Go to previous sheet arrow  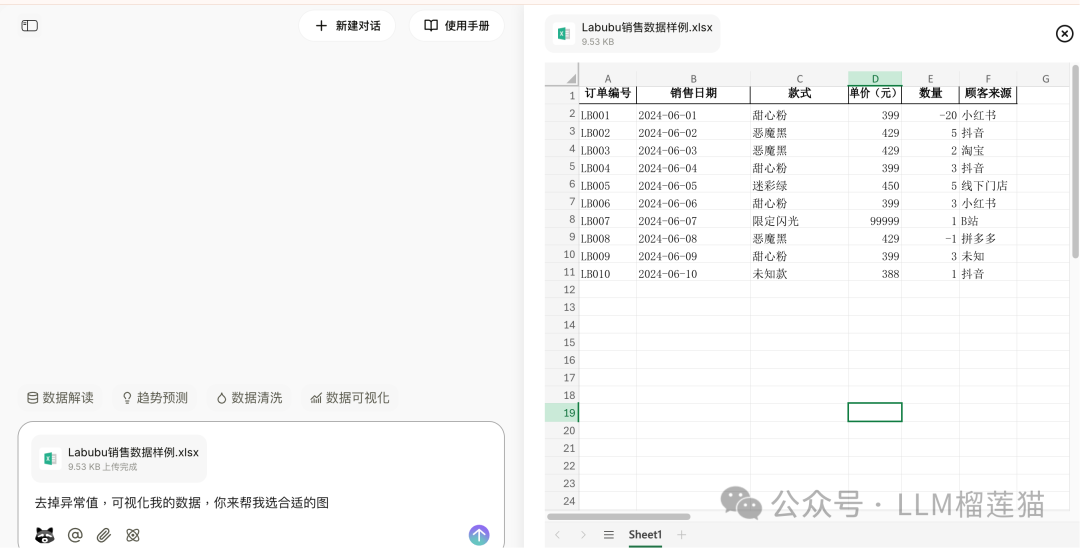point(558,535)
